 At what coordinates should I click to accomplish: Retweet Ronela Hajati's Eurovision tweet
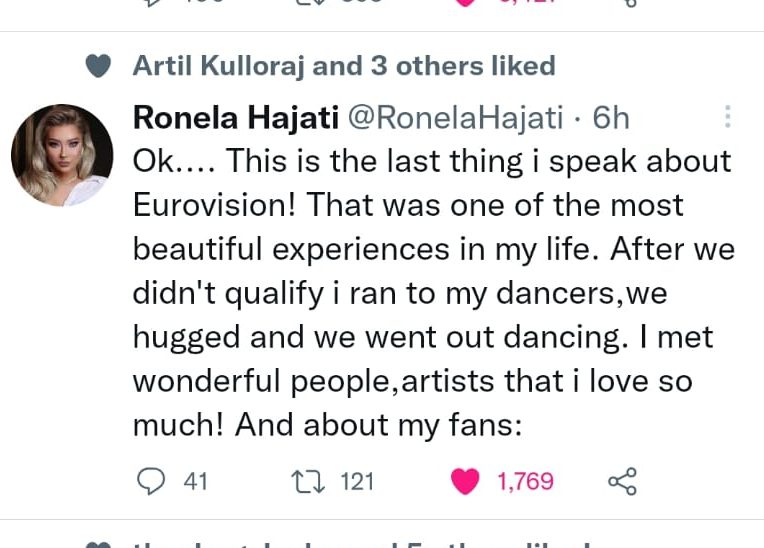click(304, 482)
